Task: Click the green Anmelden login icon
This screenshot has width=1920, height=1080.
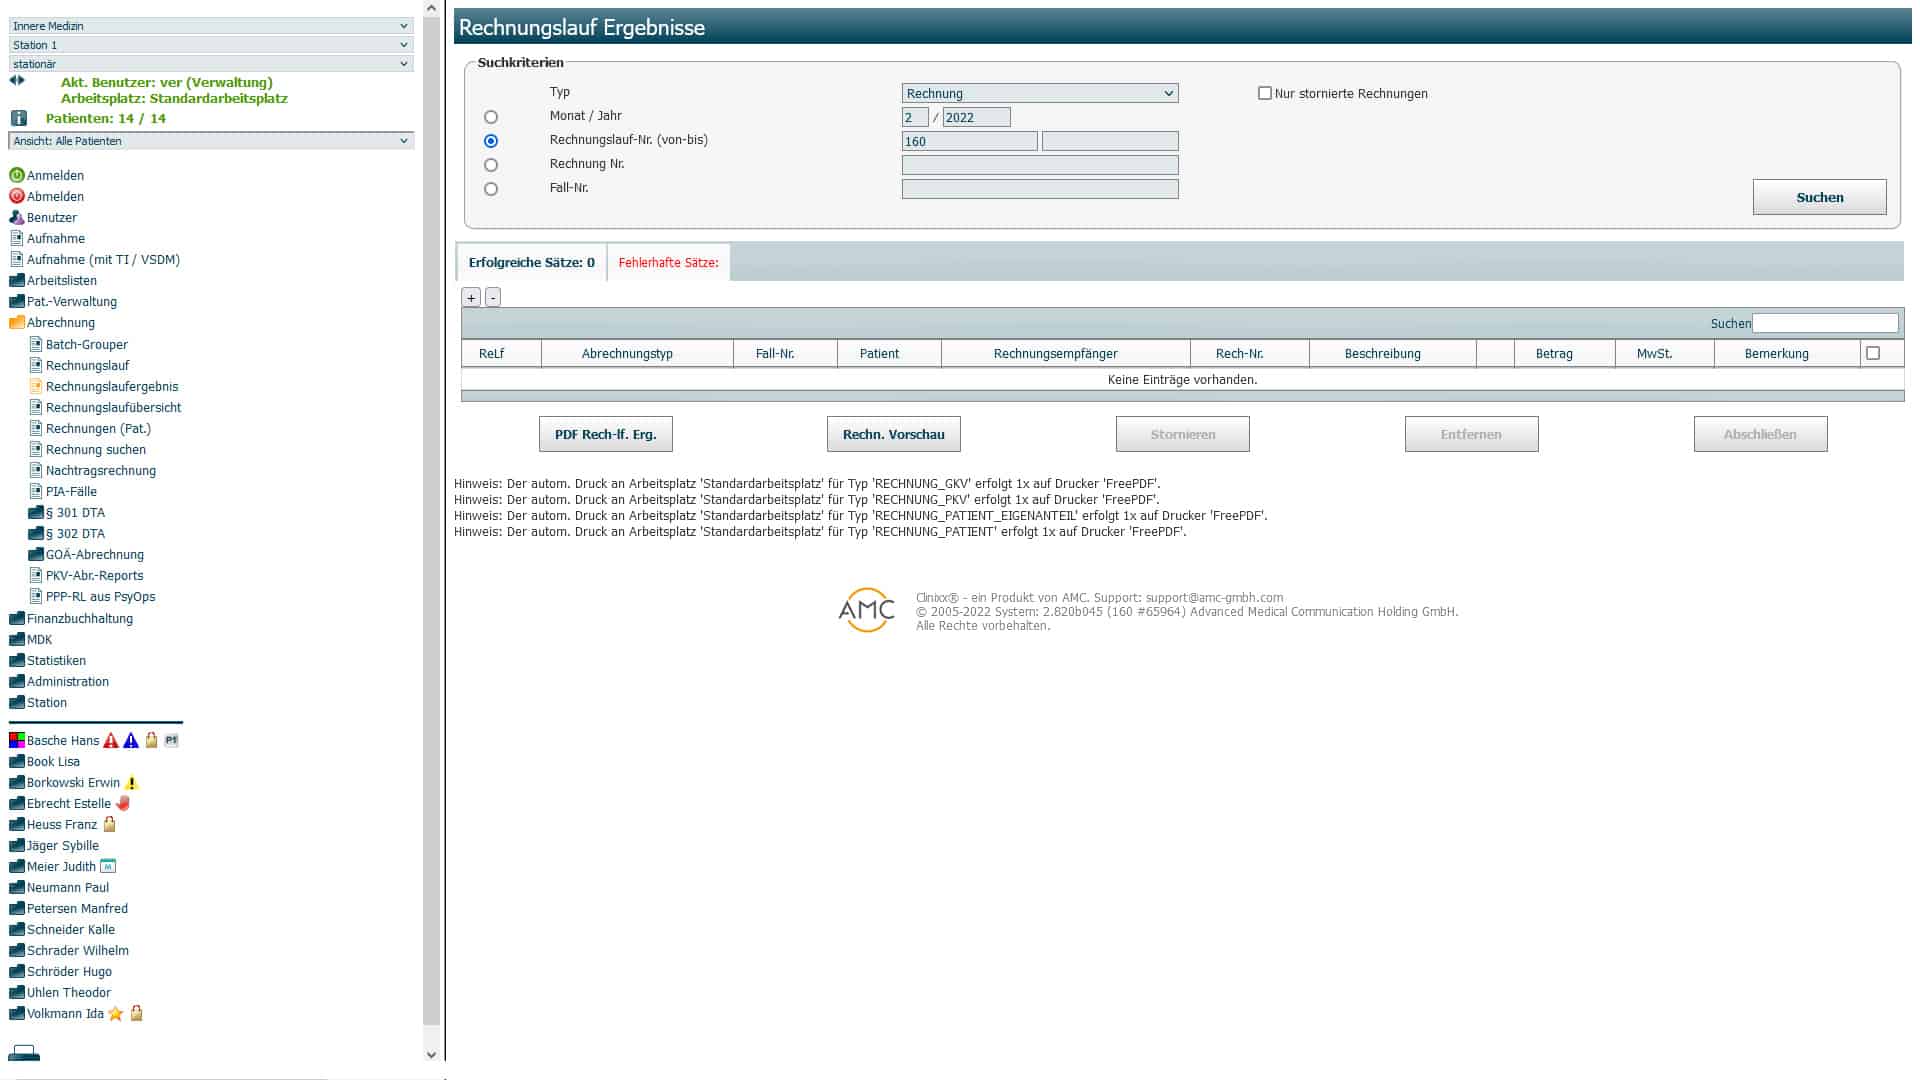Action: tap(17, 175)
